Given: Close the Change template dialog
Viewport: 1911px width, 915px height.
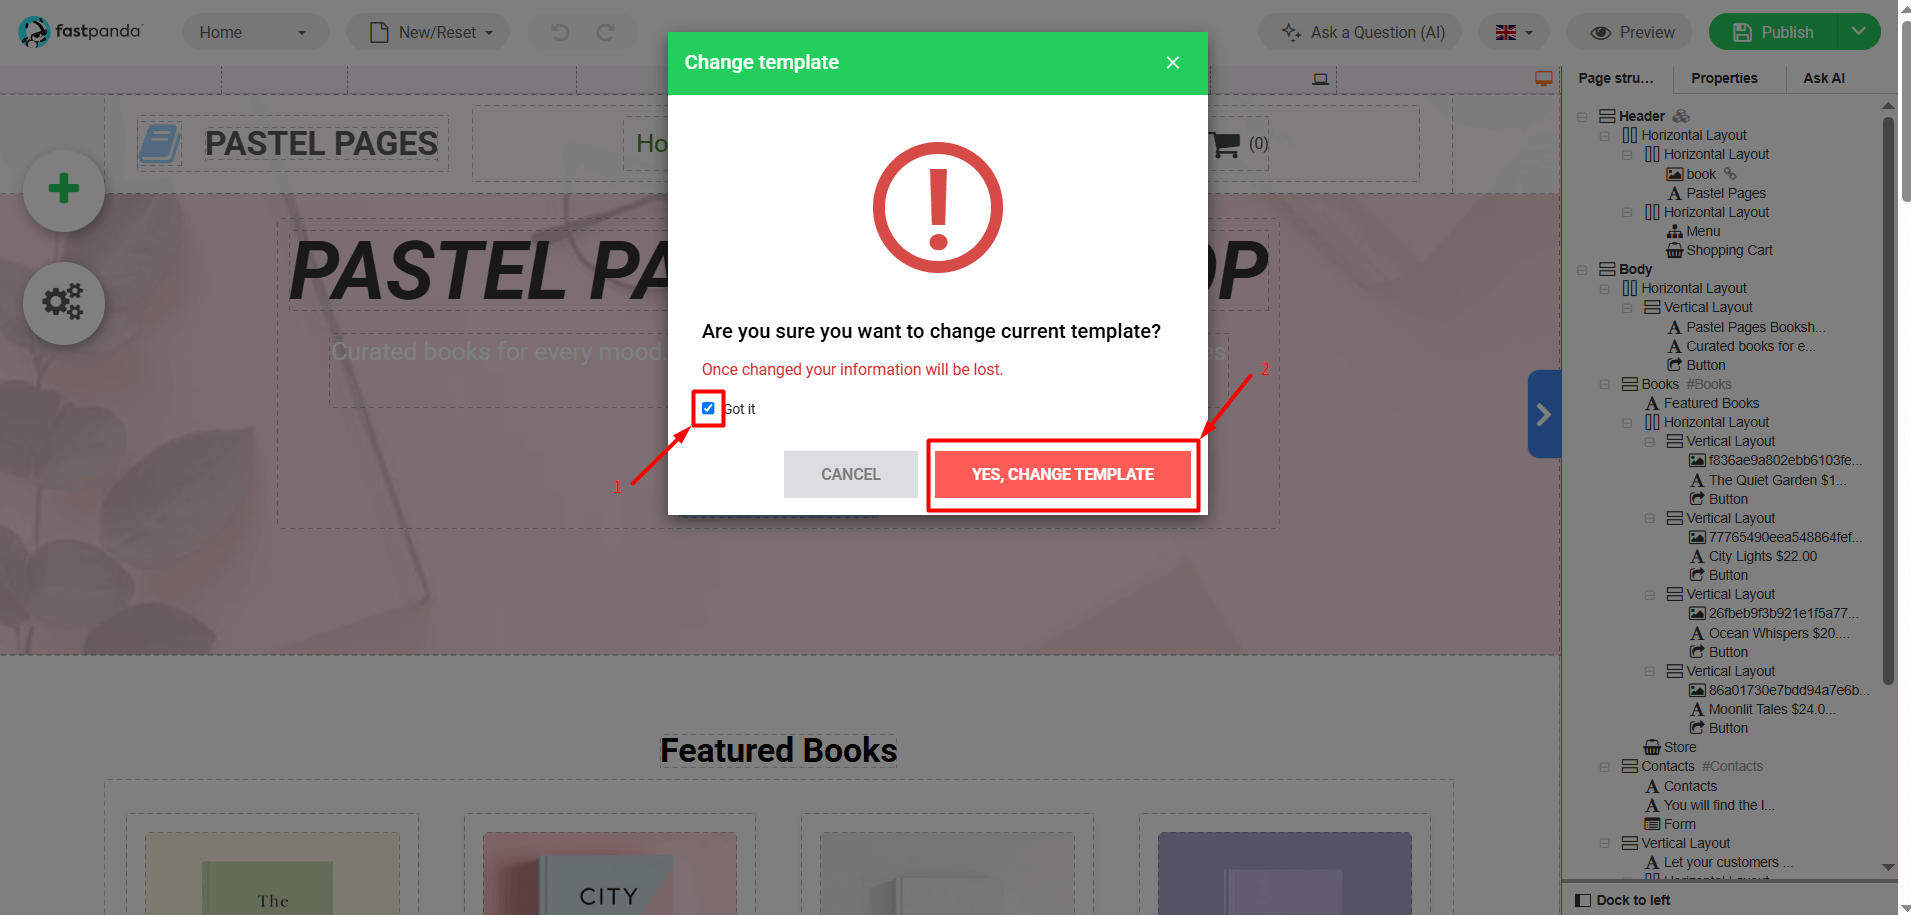Looking at the screenshot, I should [1173, 63].
